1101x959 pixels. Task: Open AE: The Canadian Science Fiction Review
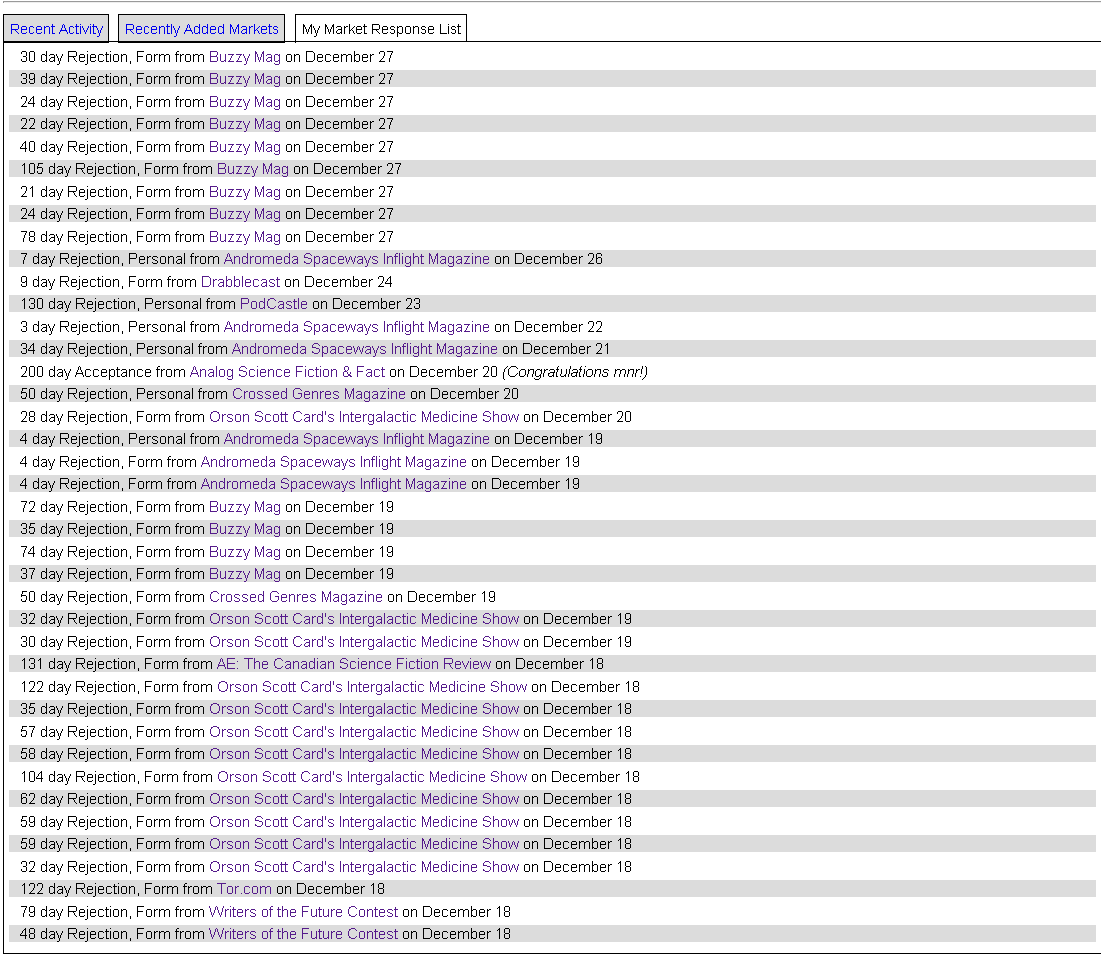(354, 663)
